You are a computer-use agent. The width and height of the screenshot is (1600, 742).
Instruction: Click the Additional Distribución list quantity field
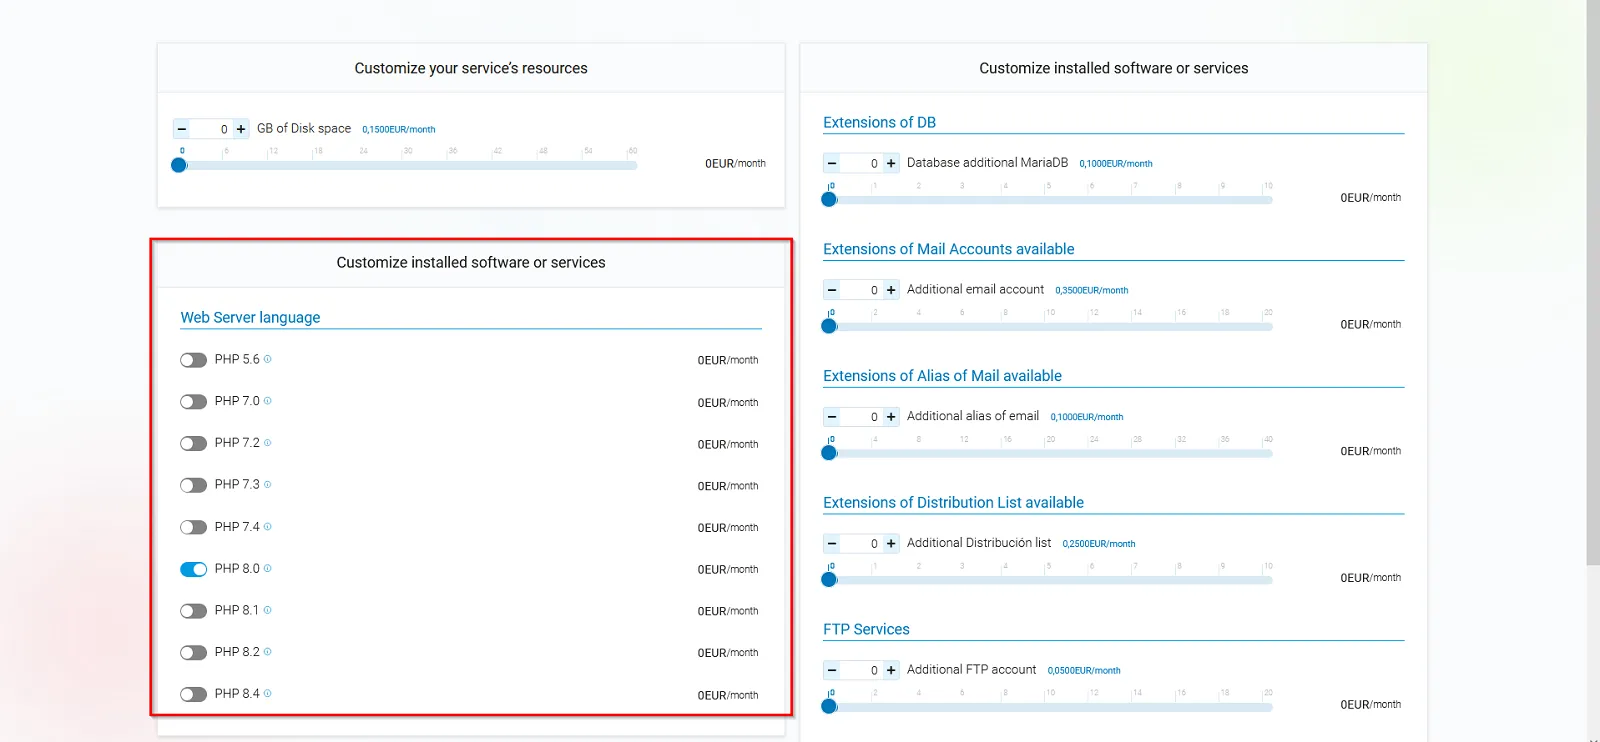[x=862, y=544]
